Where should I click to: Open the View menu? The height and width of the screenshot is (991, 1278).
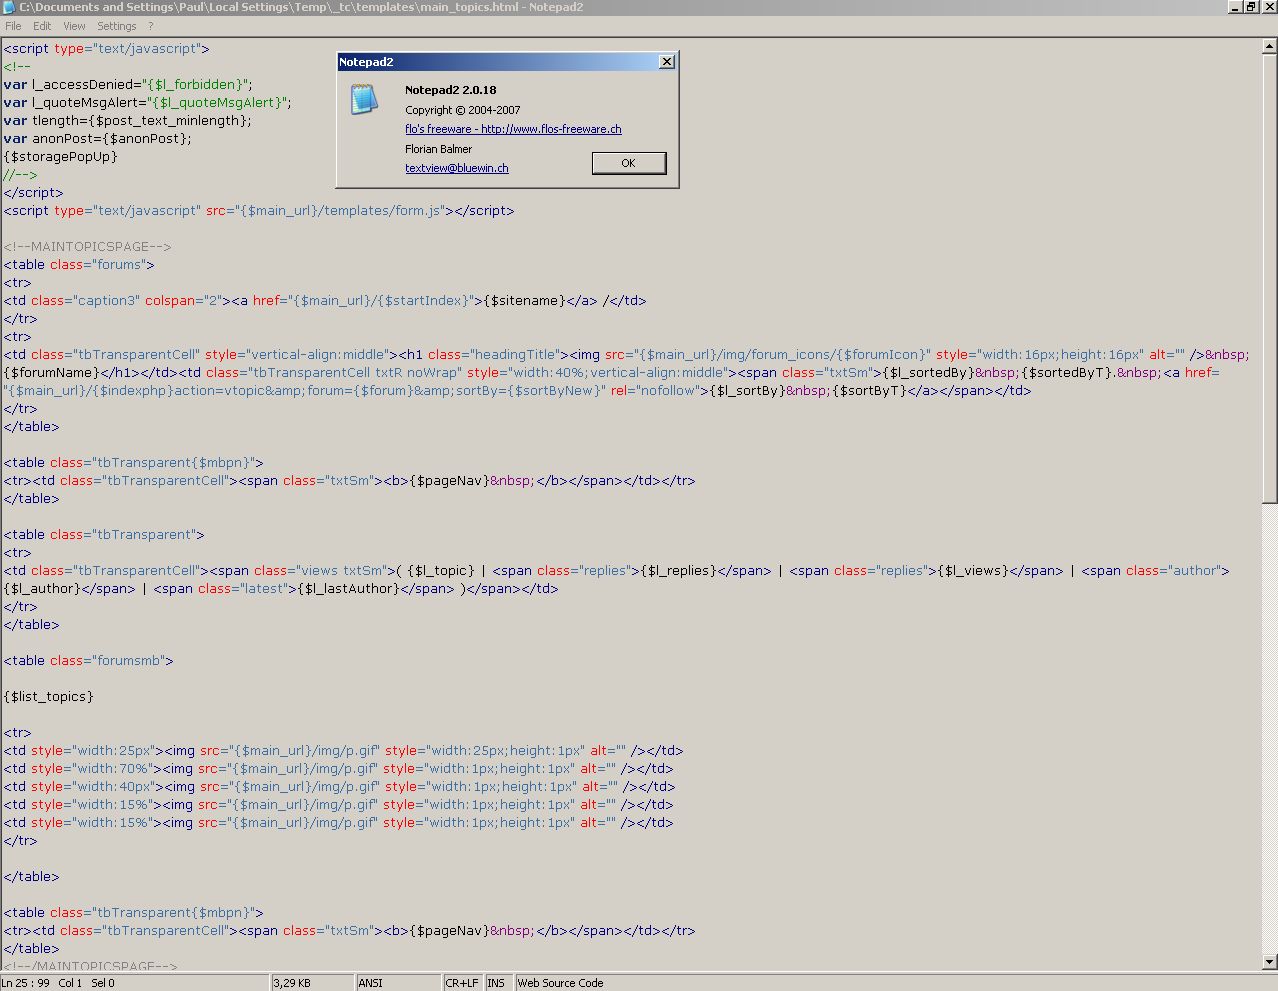[74, 26]
